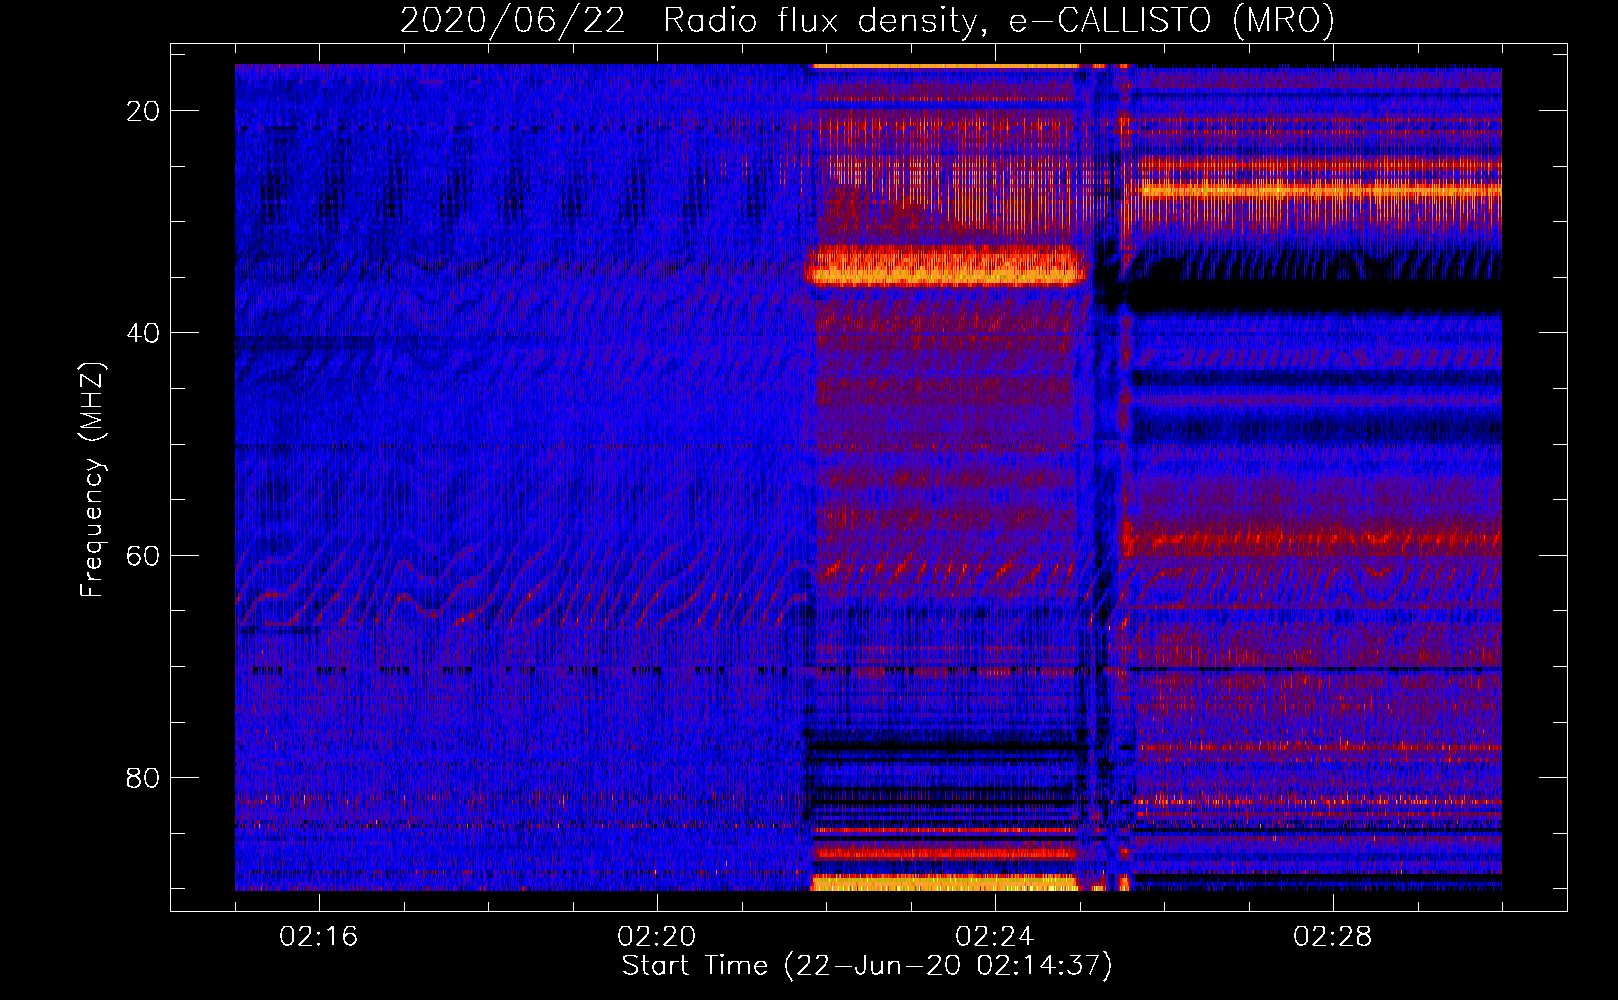Click the plot title "Radio flux density, e-CALLISTO (MRO)"
Image resolution: width=1618 pixels, height=1000 pixels.
pyautogui.click(x=999, y=20)
